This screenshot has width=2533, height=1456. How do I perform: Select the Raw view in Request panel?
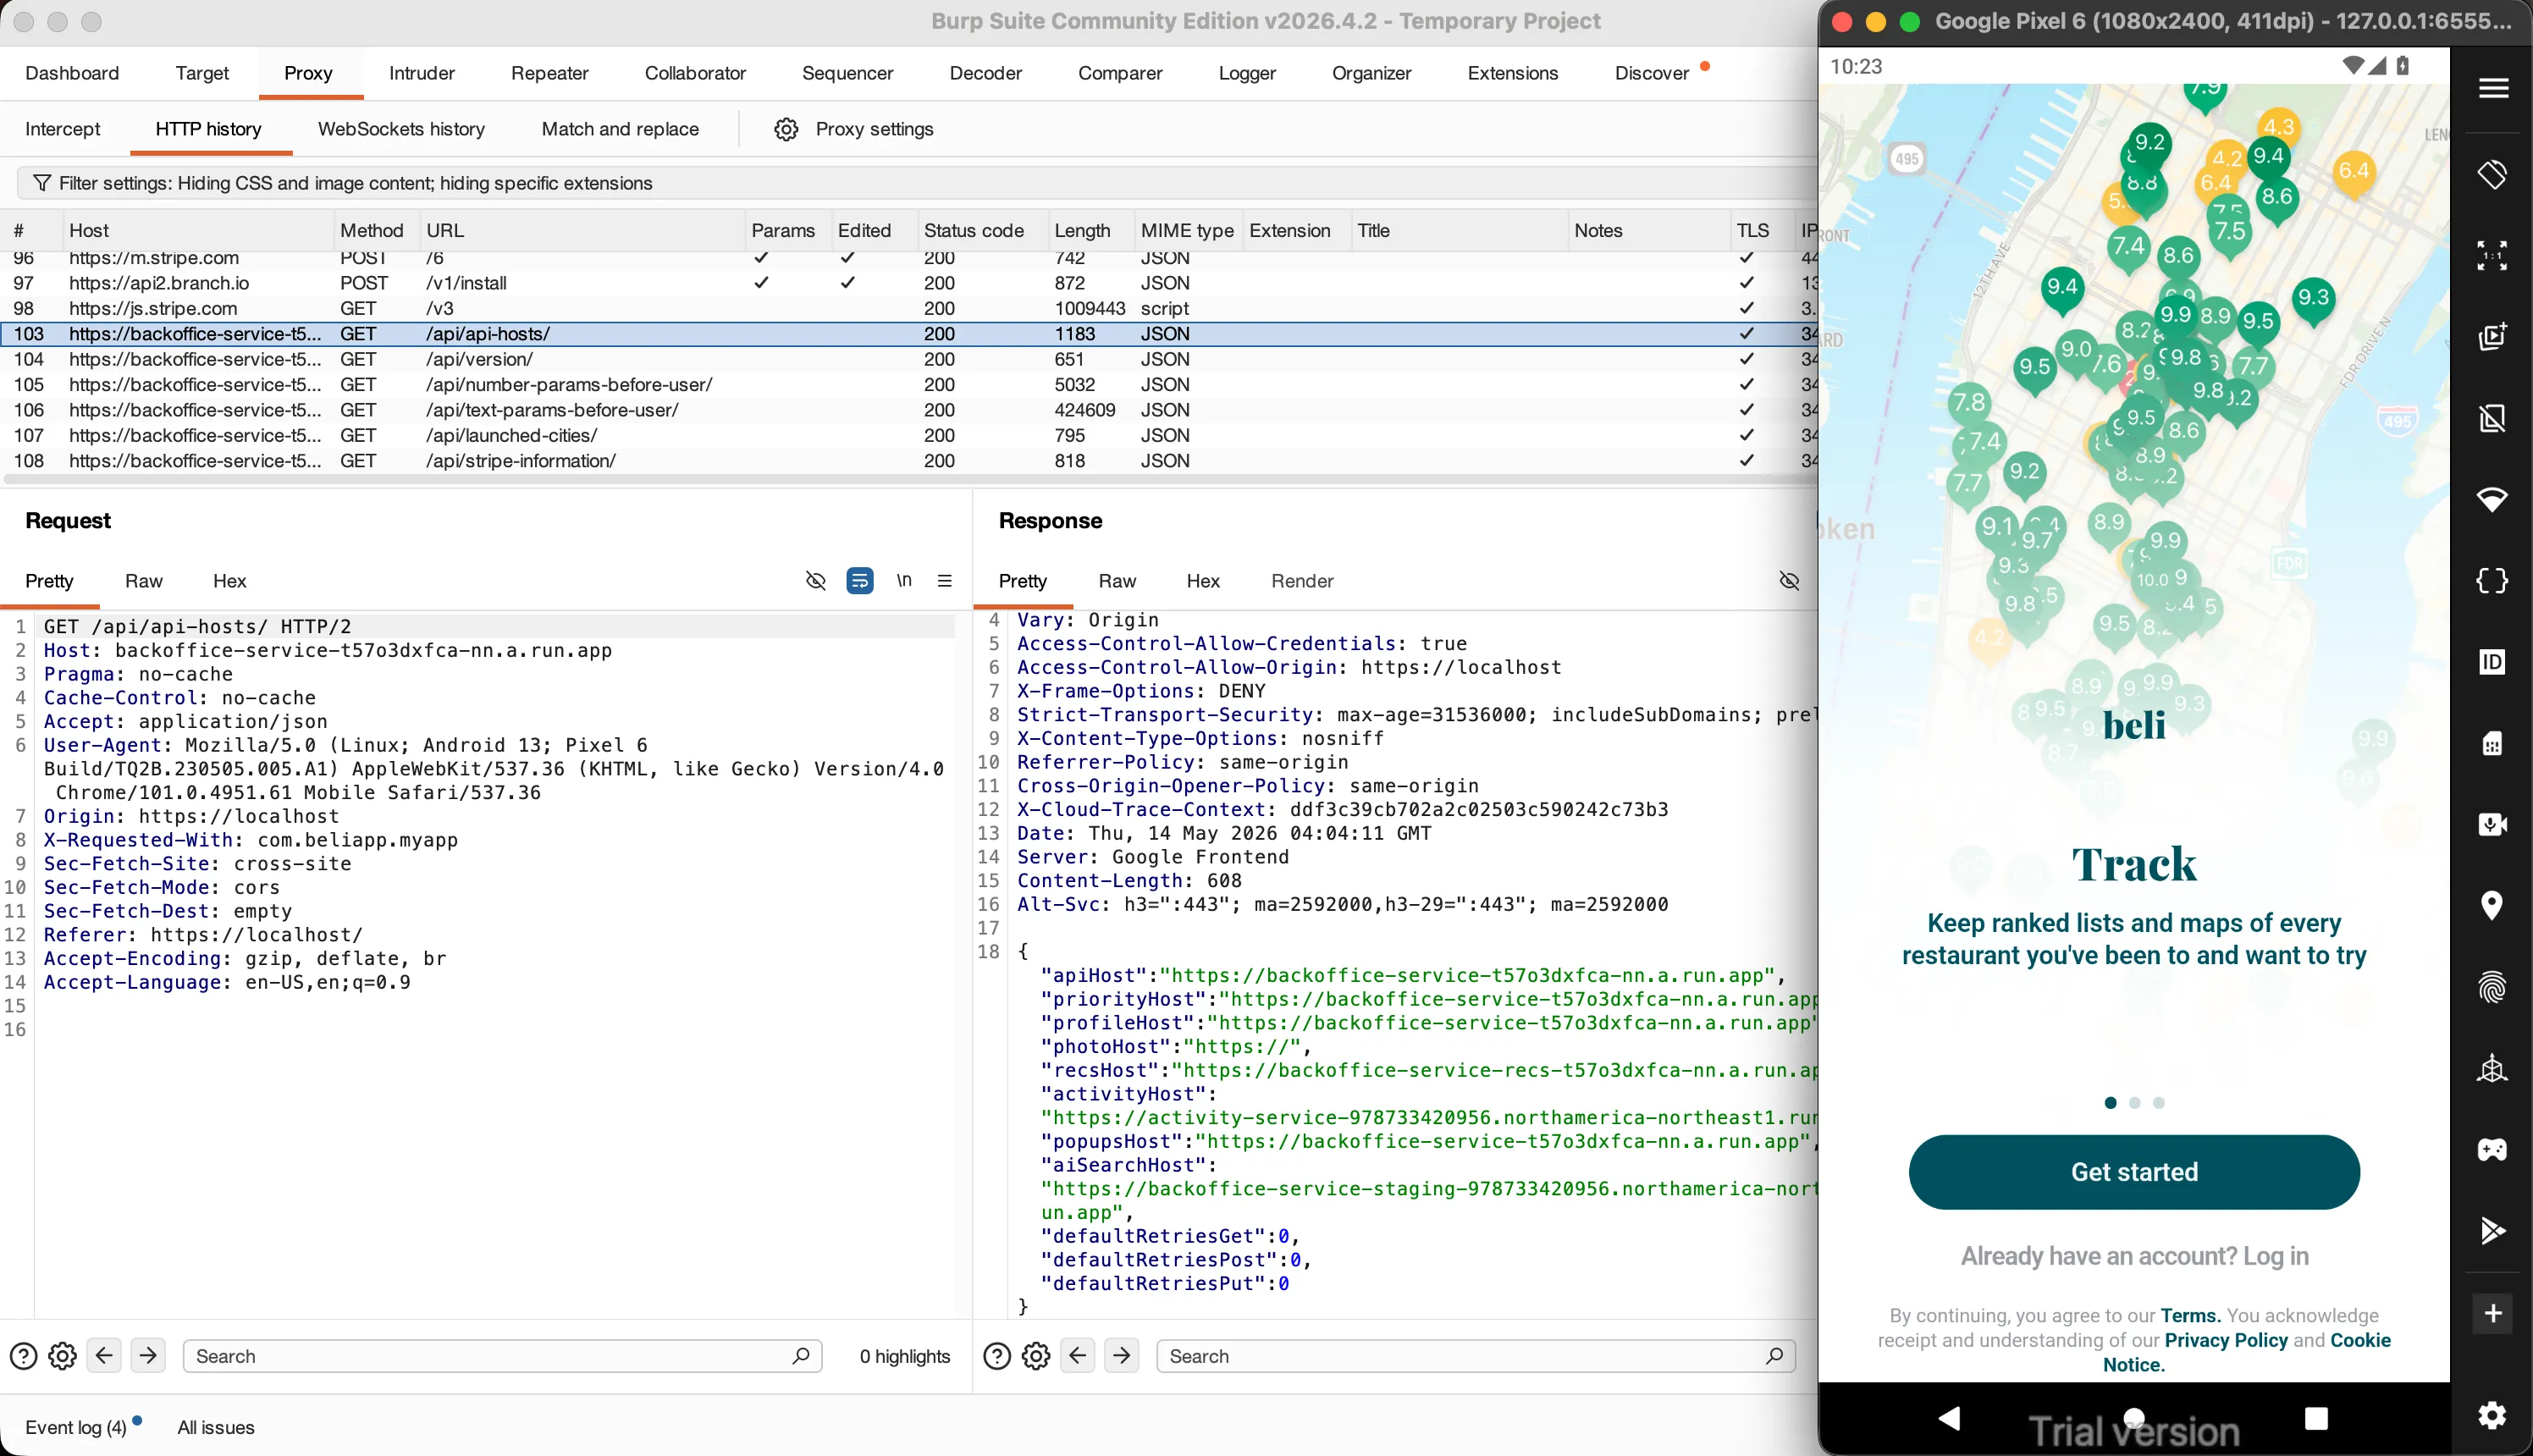click(x=143, y=581)
